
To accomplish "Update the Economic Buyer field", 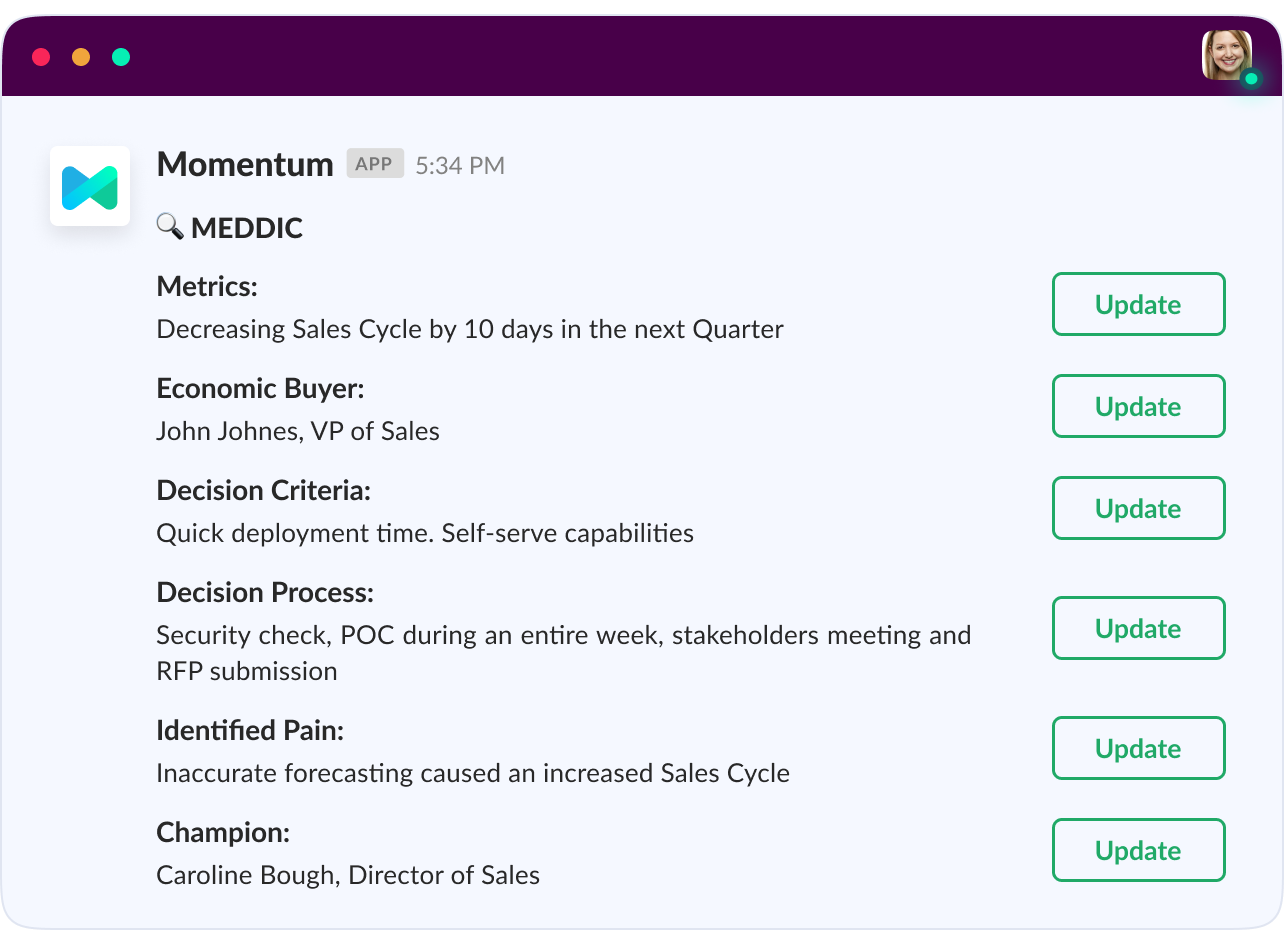I will point(1138,406).
